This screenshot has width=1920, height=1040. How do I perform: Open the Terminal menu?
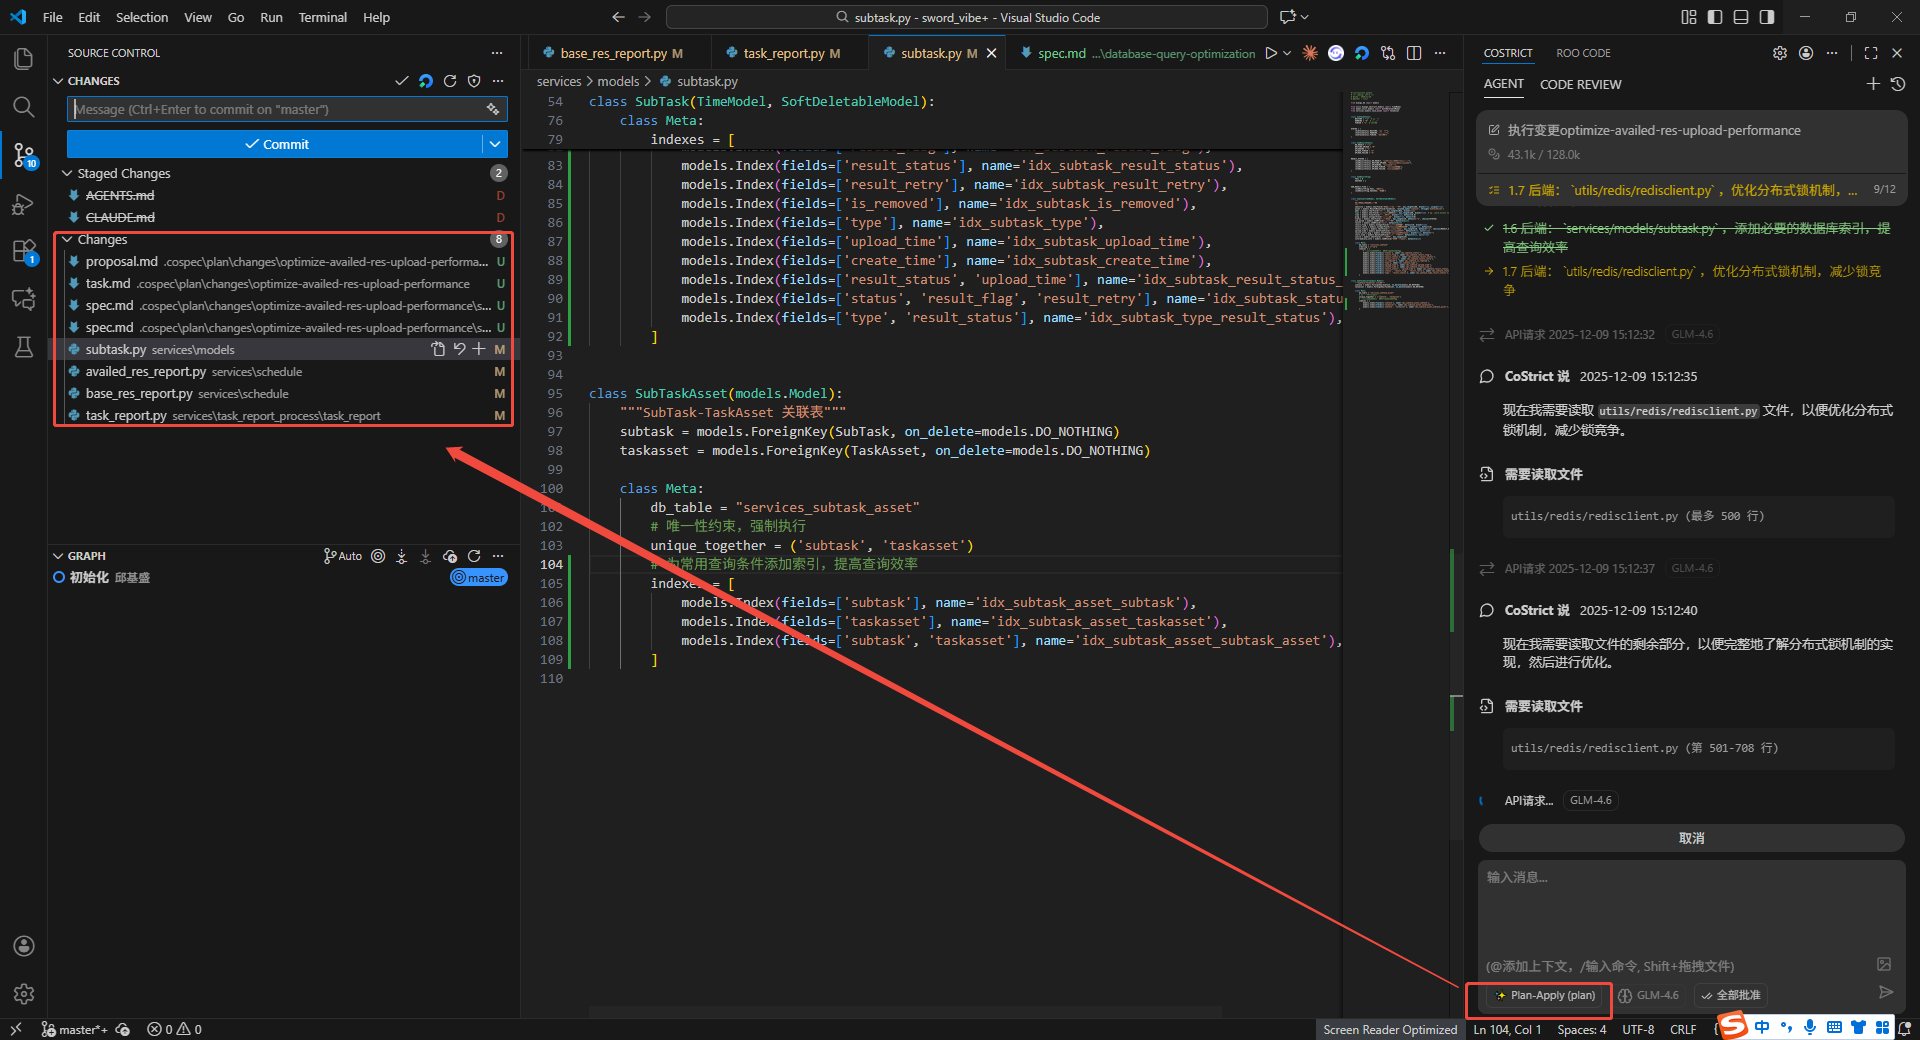[322, 17]
